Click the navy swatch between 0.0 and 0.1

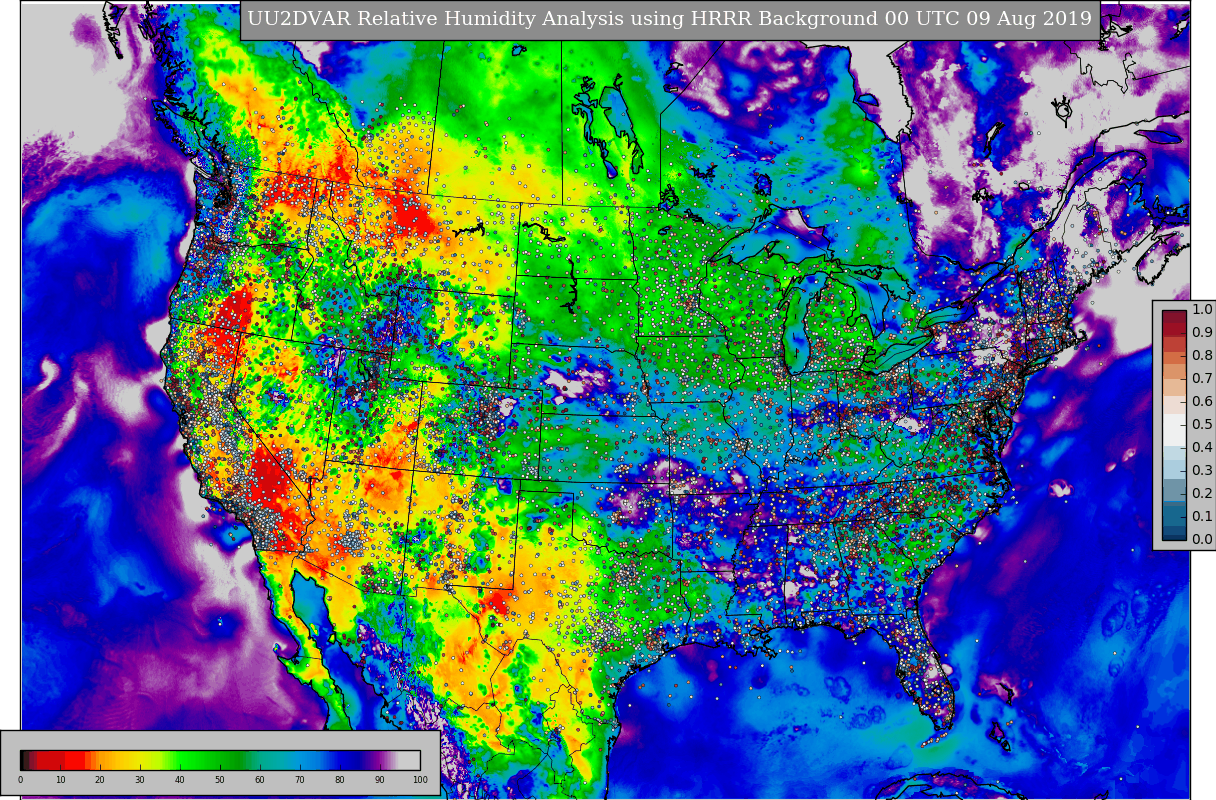(x=1174, y=530)
